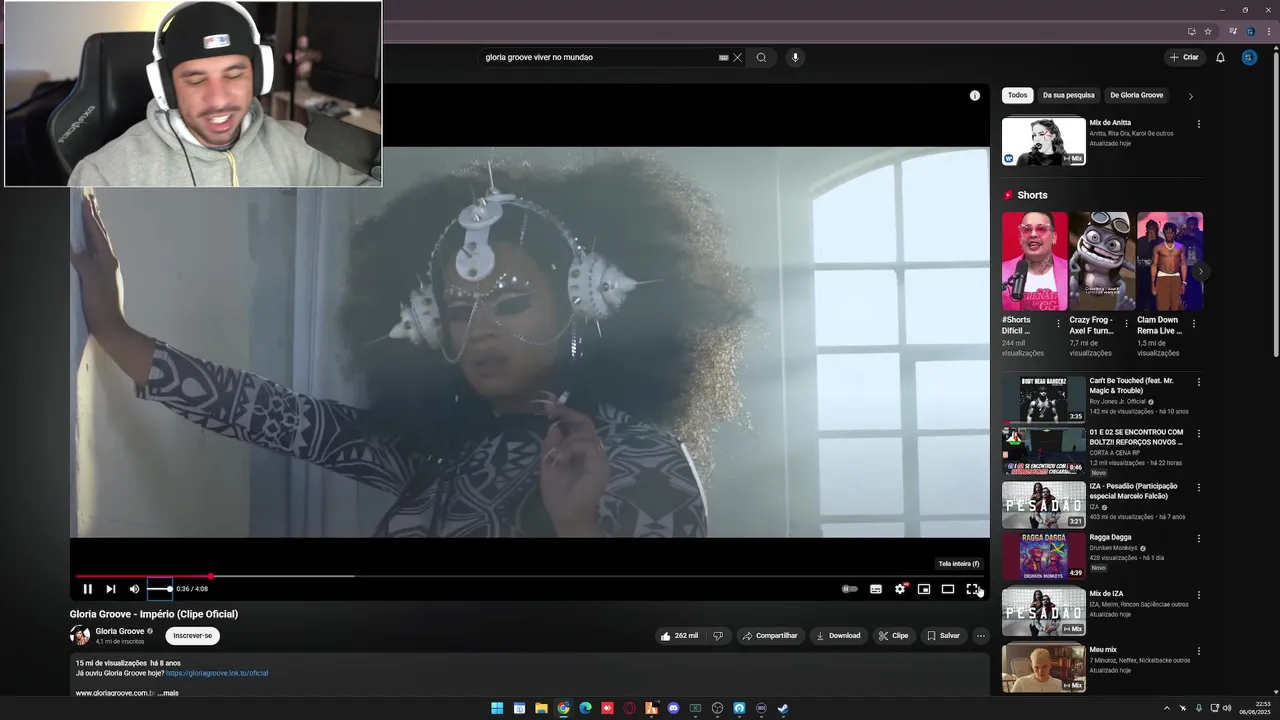Dislike the video
The width and height of the screenshot is (1280, 720).
point(718,636)
